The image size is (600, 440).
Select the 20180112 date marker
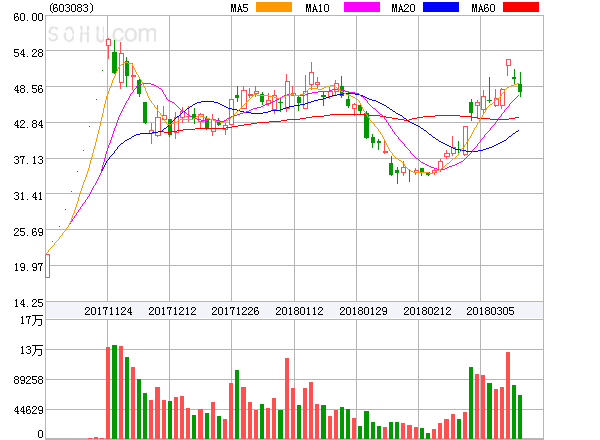[x=299, y=311]
